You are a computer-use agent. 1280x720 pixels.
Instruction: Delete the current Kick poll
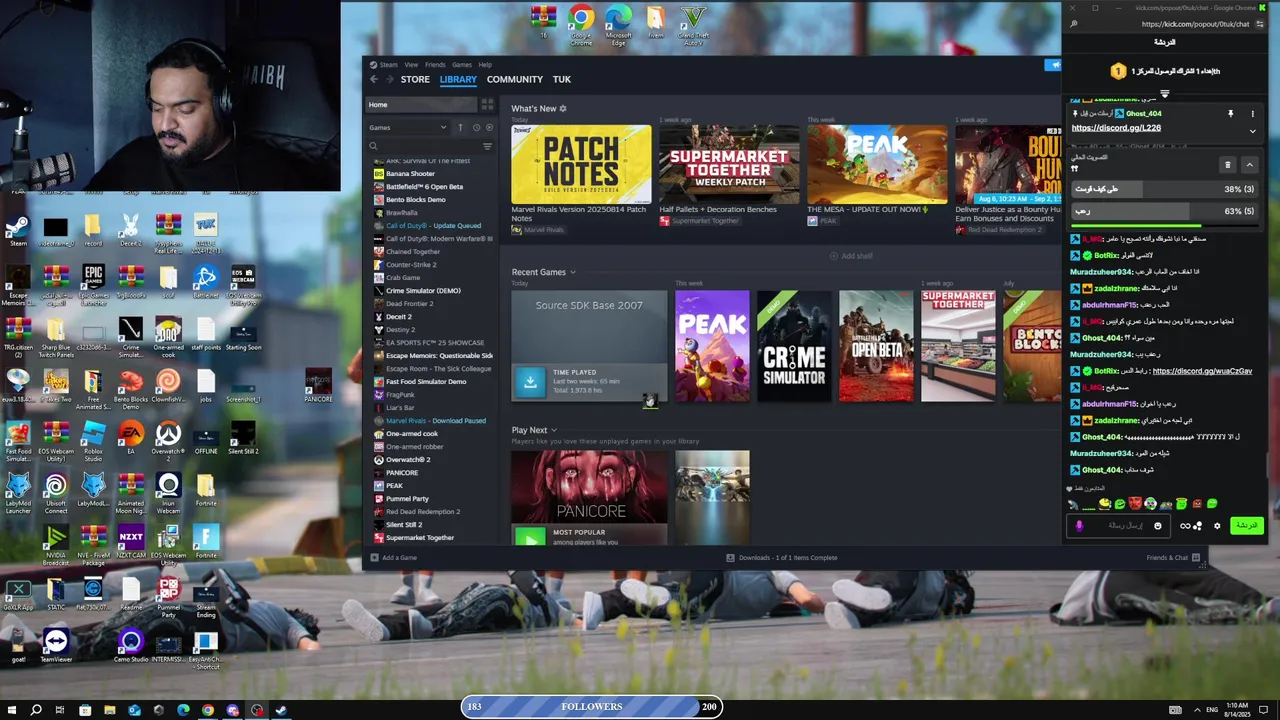tap(1228, 165)
